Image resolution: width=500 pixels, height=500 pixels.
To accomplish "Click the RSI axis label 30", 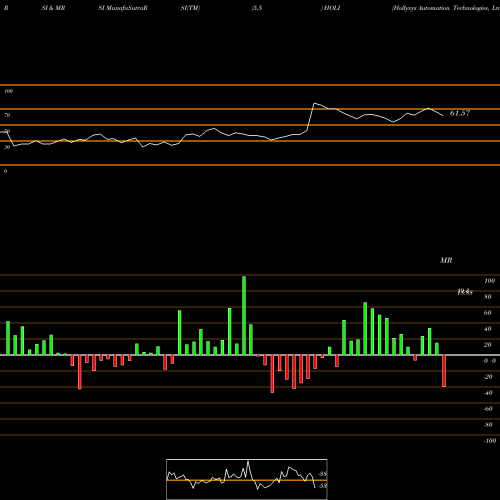I will click(7, 147).
